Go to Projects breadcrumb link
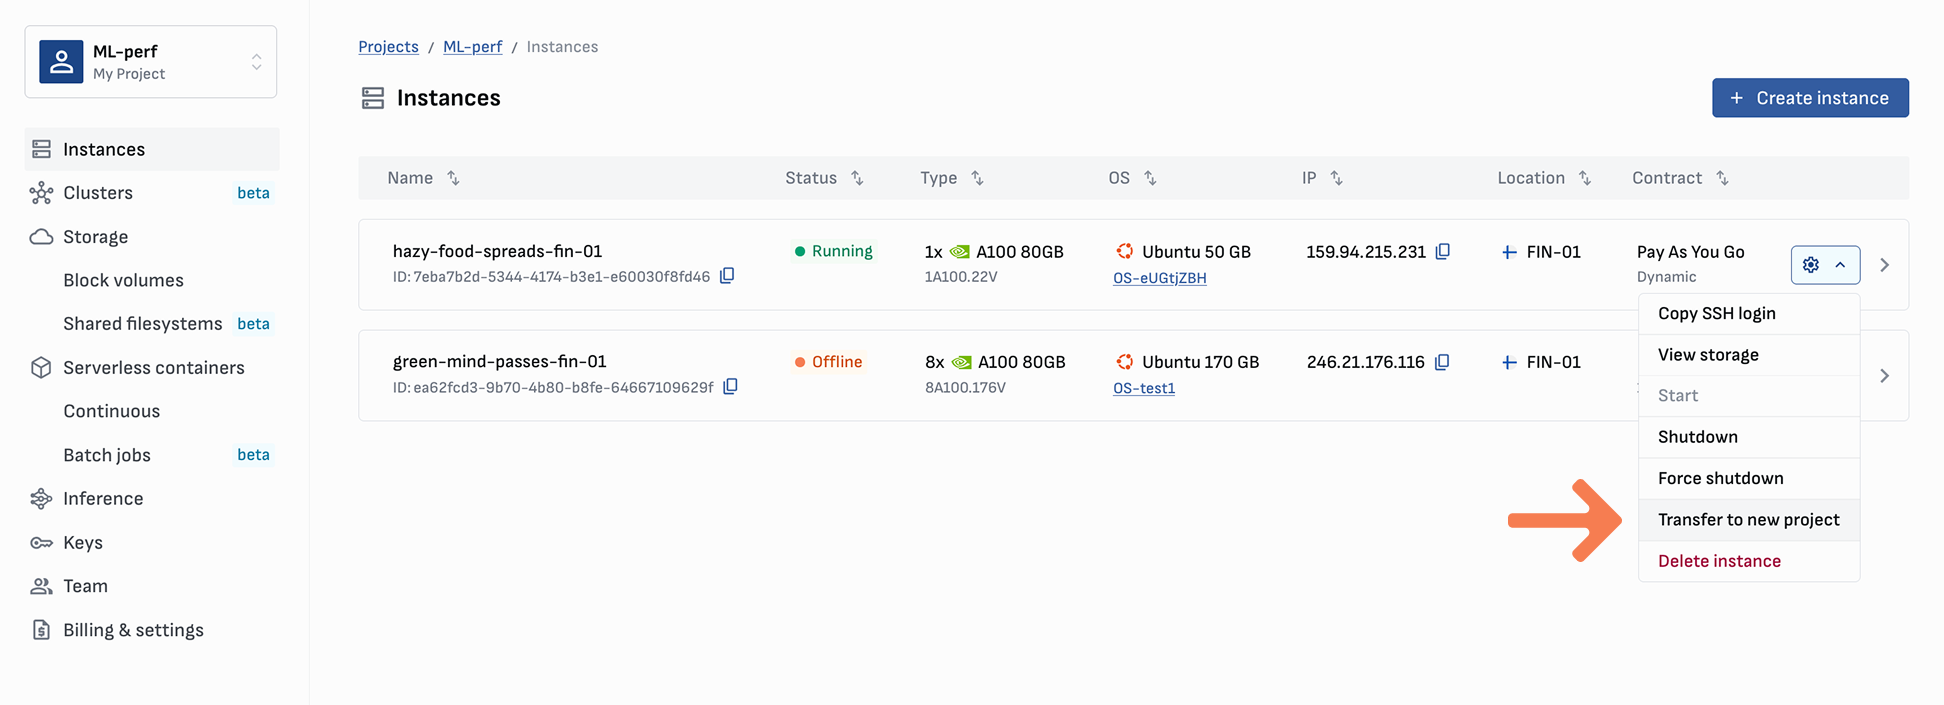The height and width of the screenshot is (705, 1944). point(388,47)
